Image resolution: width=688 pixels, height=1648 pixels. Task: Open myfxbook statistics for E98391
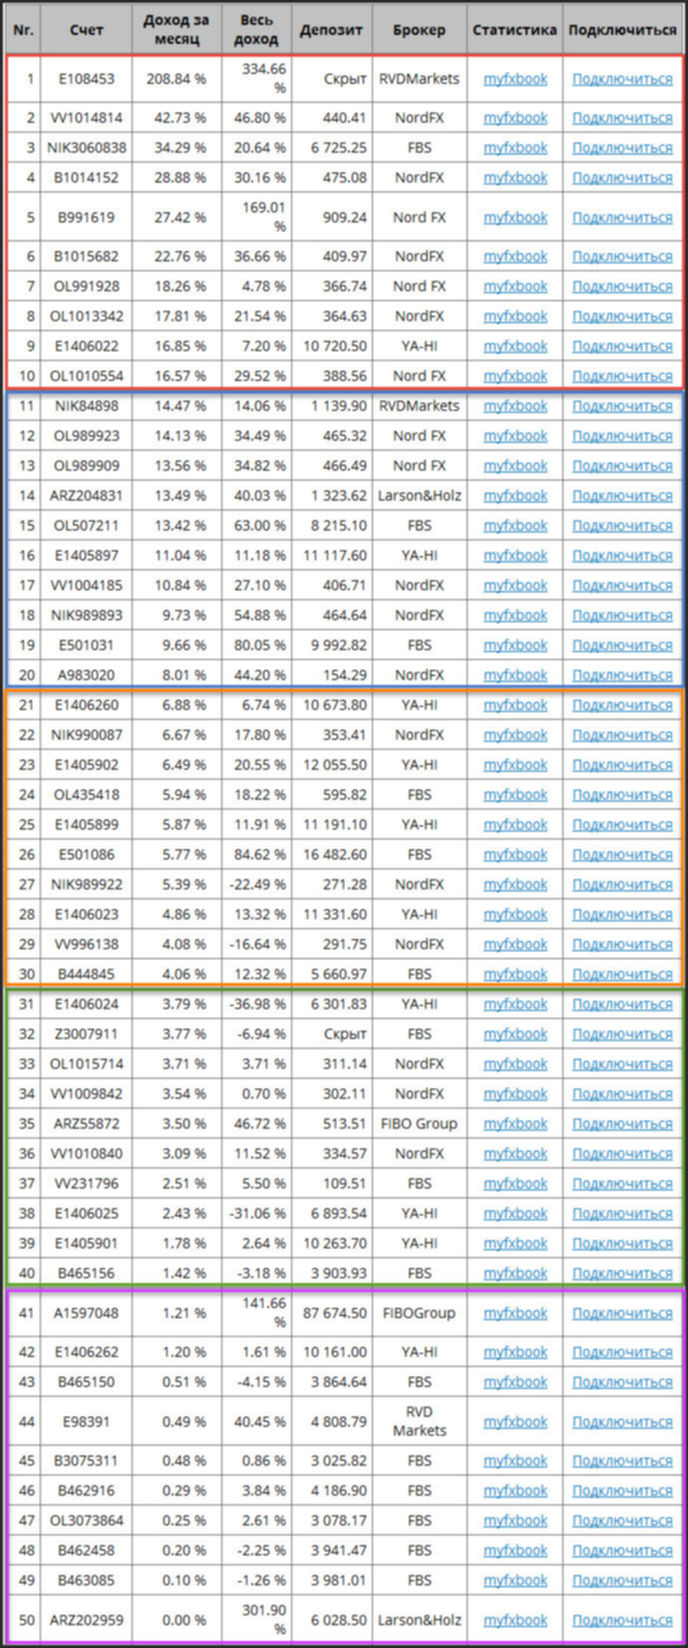(x=515, y=1422)
